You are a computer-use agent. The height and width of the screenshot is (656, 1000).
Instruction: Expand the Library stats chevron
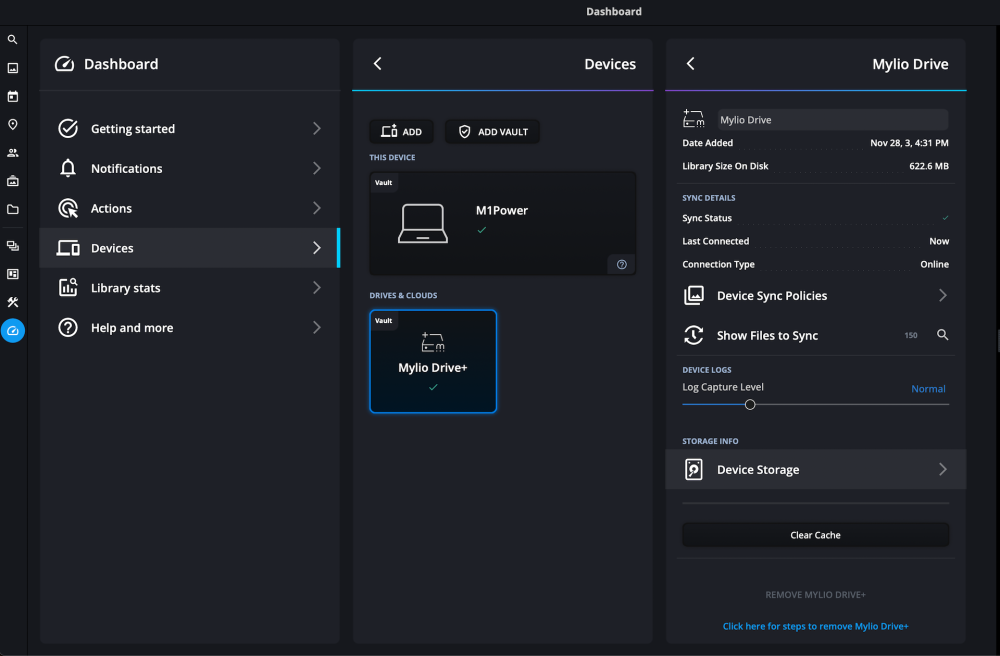coord(317,288)
